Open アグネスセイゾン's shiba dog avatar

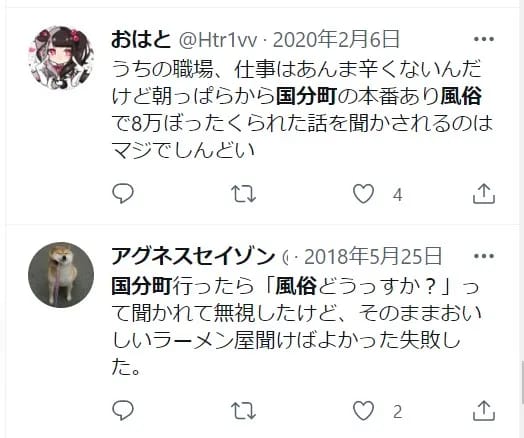pyautogui.click(x=61, y=275)
